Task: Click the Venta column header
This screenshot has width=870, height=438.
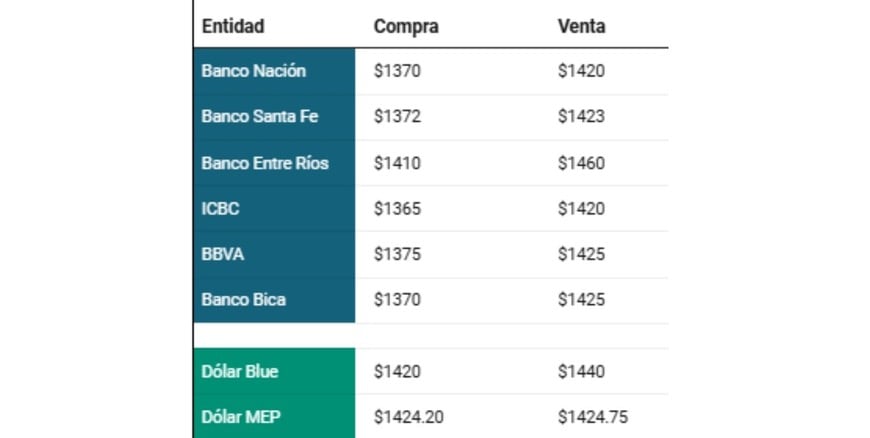Action: pyautogui.click(x=581, y=26)
